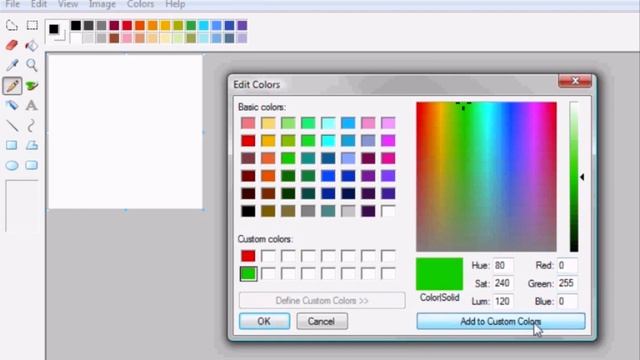
Task: Choose the Brush tool
Action: click(32, 85)
